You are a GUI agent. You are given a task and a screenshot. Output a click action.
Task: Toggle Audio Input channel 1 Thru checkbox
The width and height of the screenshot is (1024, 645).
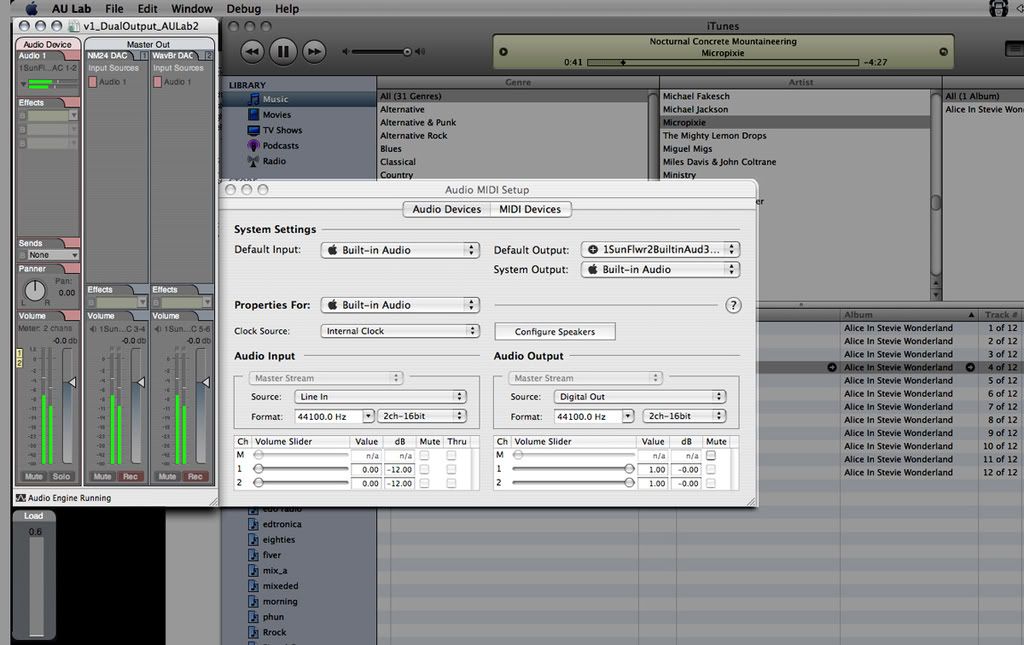point(451,469)
